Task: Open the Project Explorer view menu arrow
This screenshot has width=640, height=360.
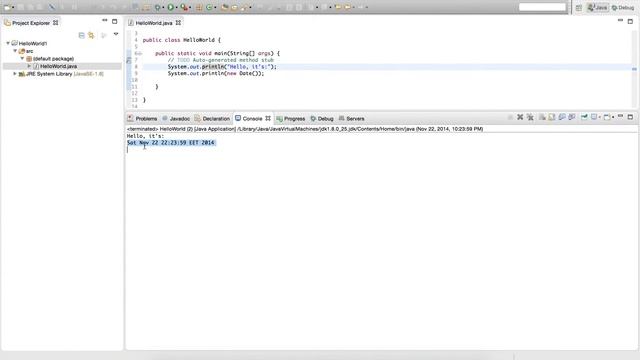Action: click(116, 34)
